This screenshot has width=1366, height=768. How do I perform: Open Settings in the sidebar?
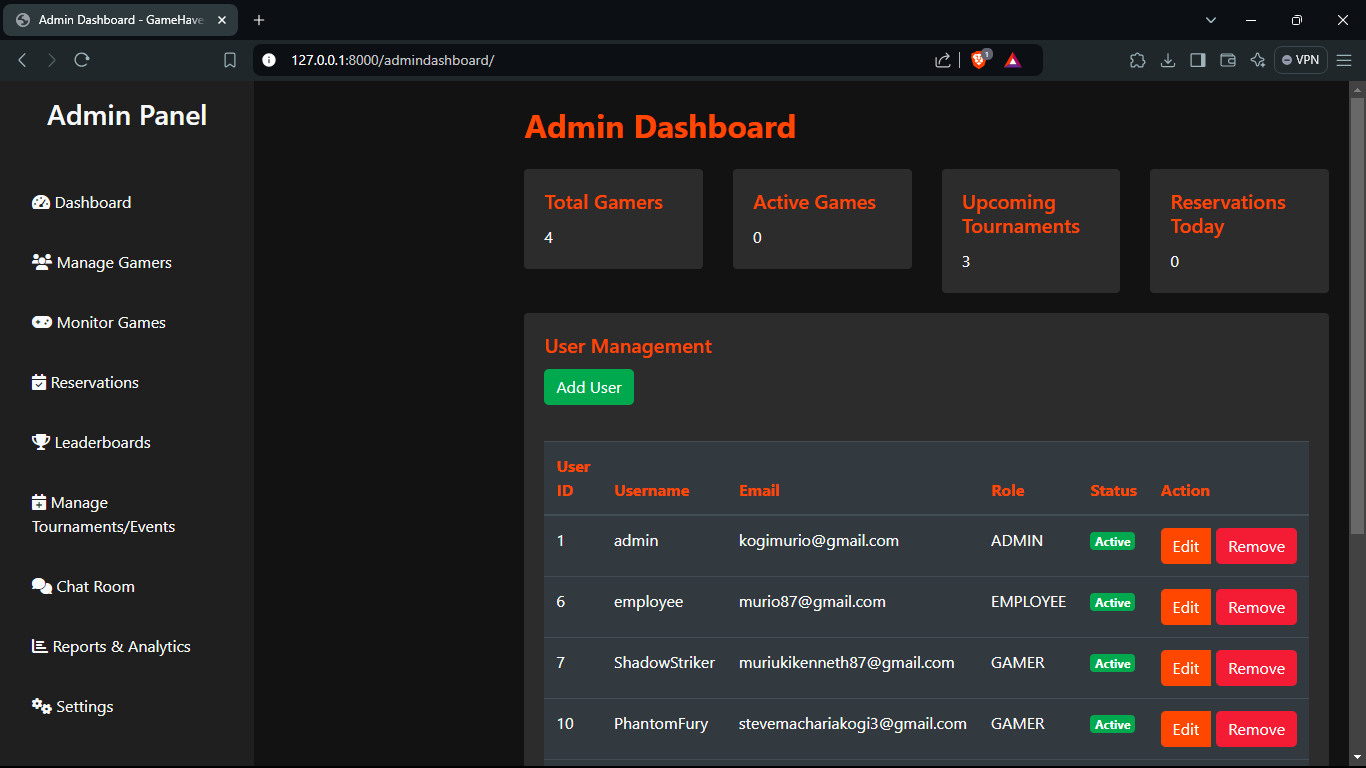[73, 706]
